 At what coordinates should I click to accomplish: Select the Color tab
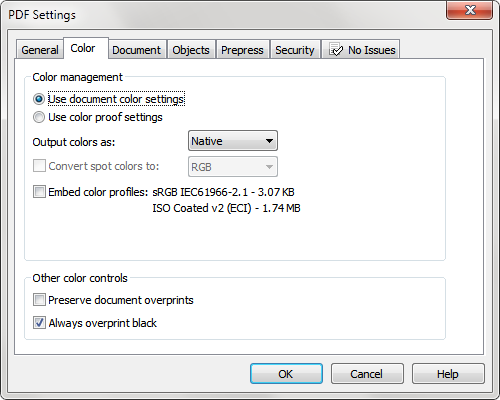[85, 48]
